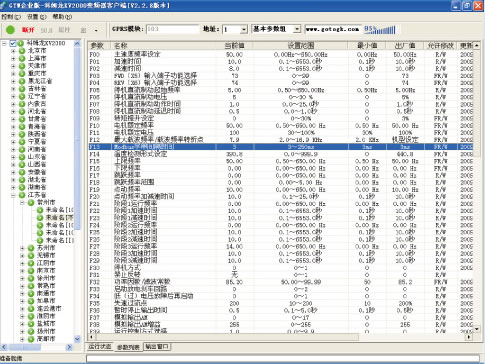
Task: Click the green icon next to 苏州市
Action: 31,248
